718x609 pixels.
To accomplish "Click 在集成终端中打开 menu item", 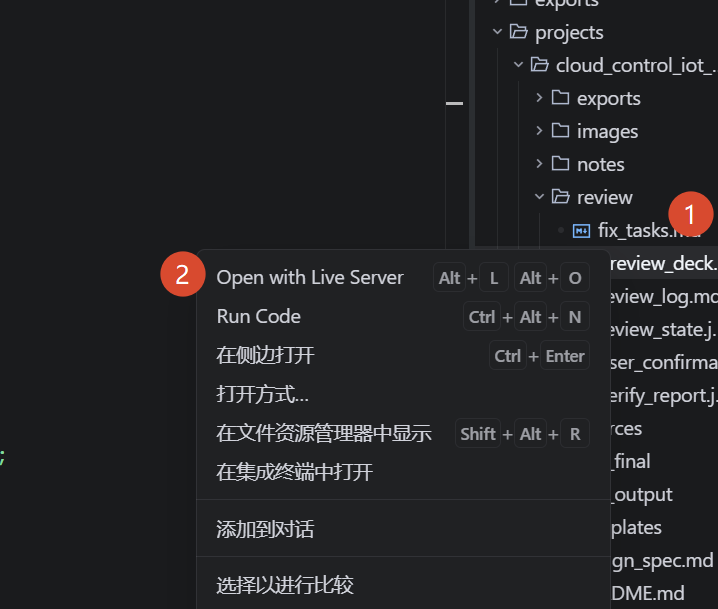I will point(294,472).
